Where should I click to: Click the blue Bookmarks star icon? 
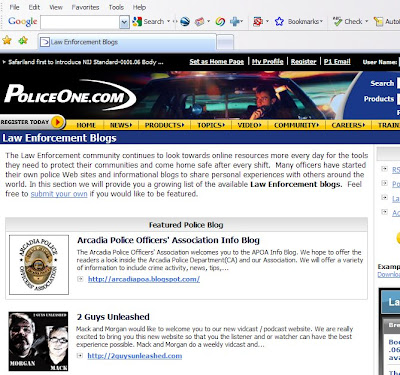tap(279, 22)
